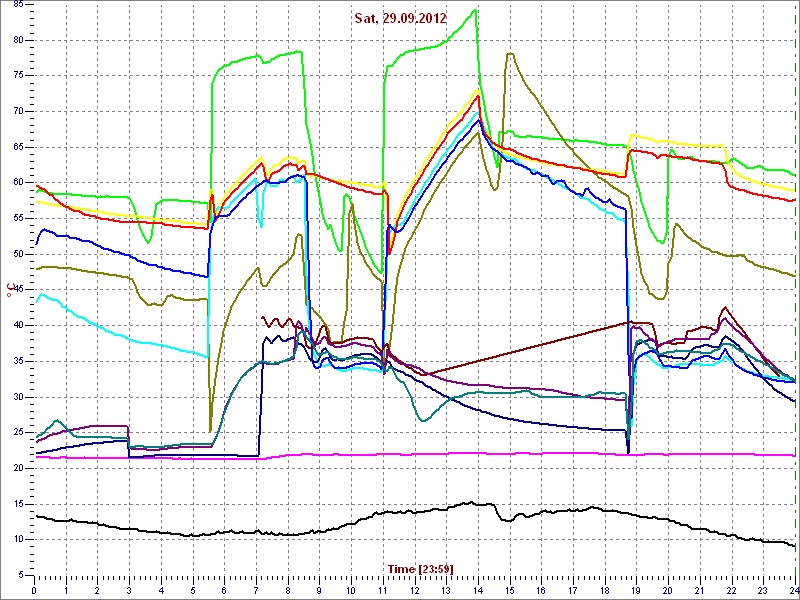Click the date title Sat, 29.09.2012
Screen dimensions: 800x600
(401, 18)
